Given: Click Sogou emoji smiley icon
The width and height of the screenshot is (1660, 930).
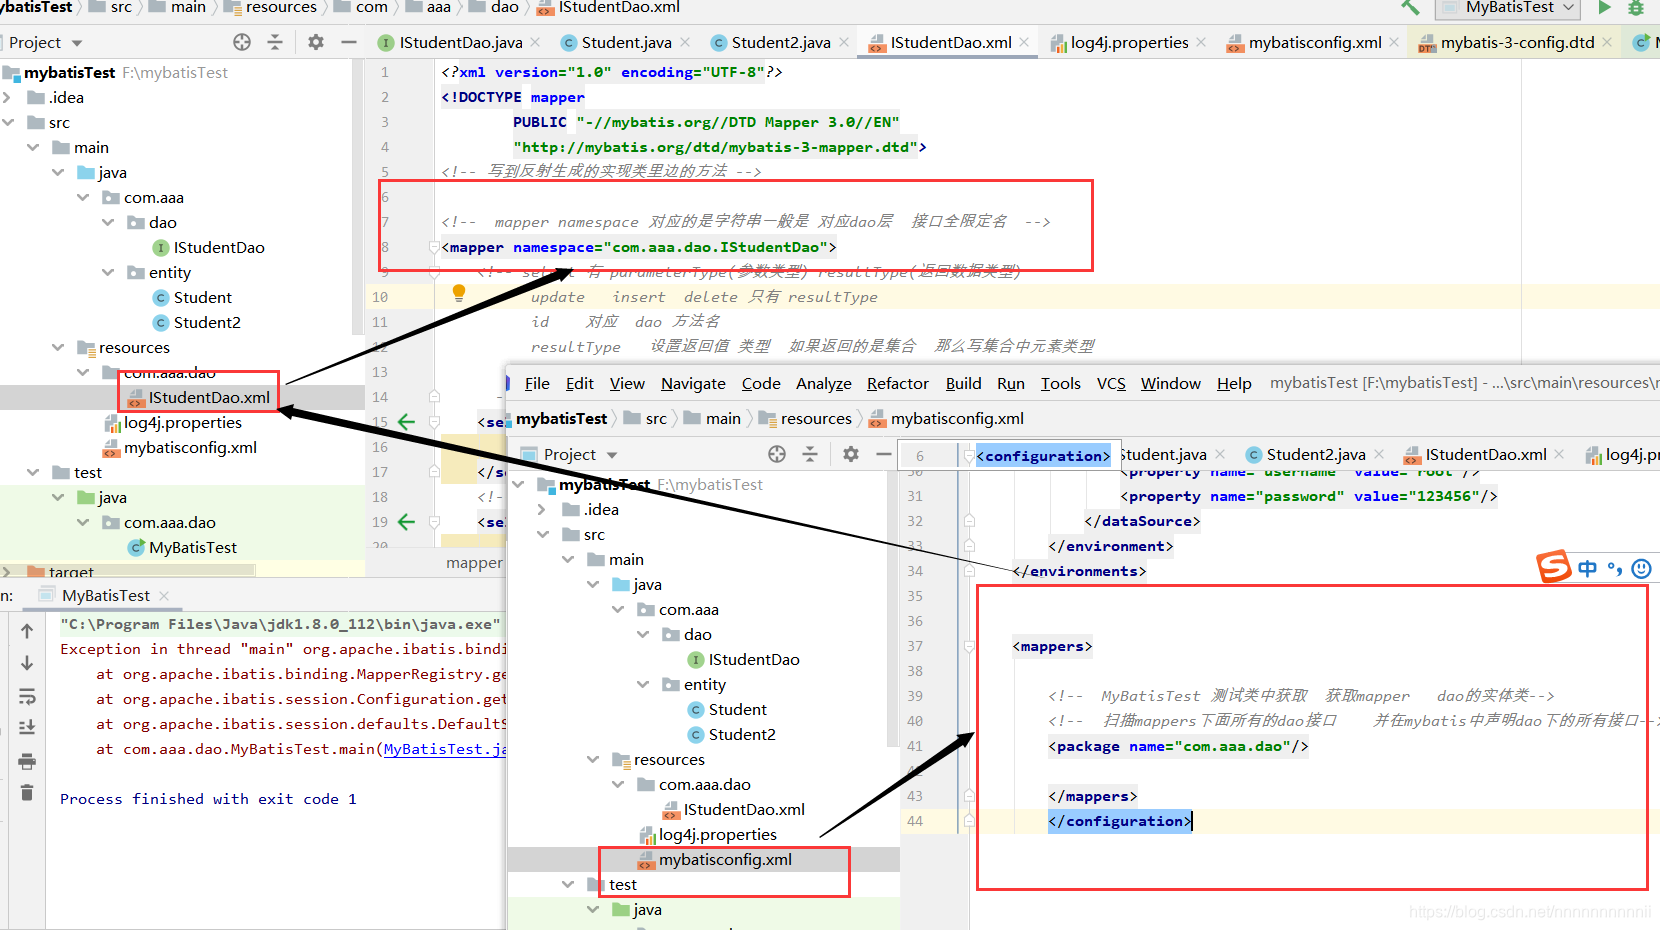Looking at the screenshot, I should click(1641, 568).
